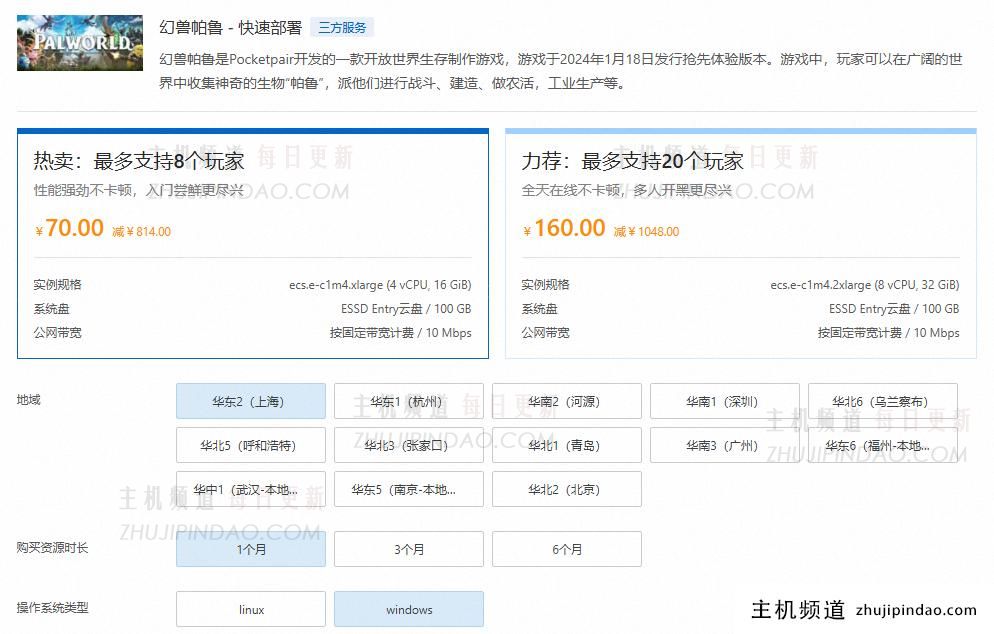
Task: Set purchase duration to 1个月
Action: point(251,549)
